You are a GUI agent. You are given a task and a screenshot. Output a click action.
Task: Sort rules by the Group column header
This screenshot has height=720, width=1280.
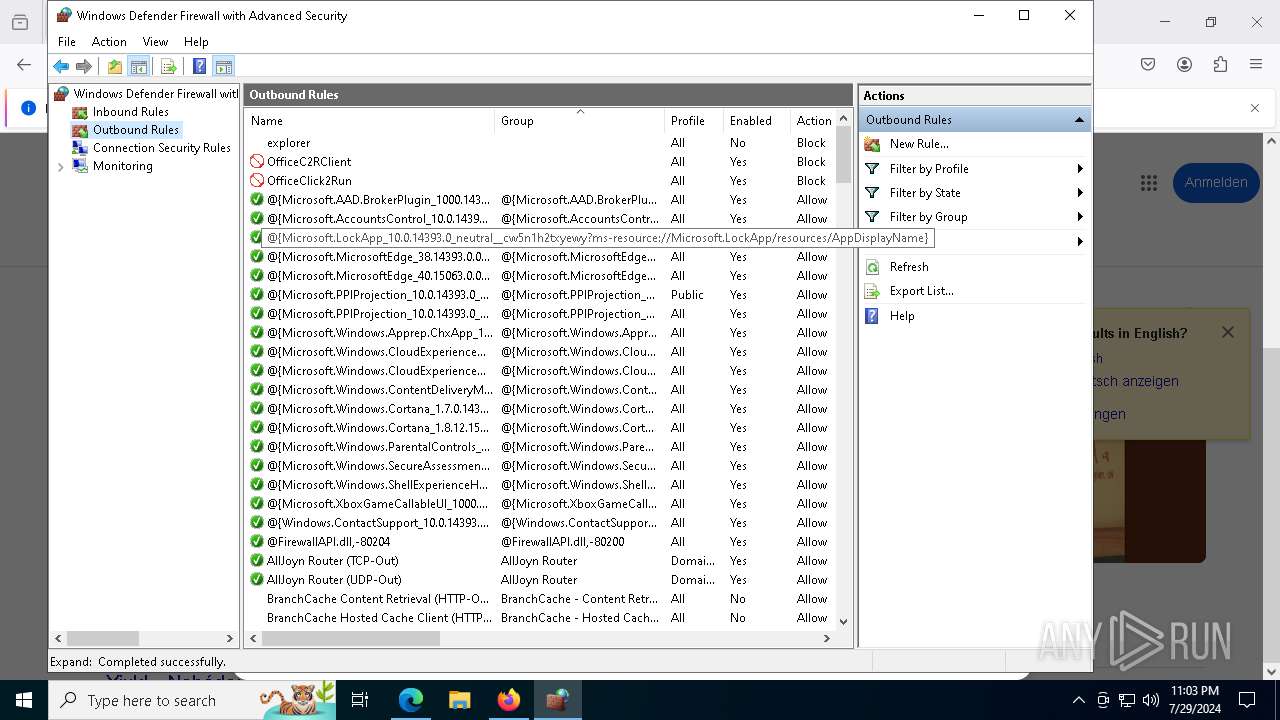pyautogui.click(x=579, y=121)
